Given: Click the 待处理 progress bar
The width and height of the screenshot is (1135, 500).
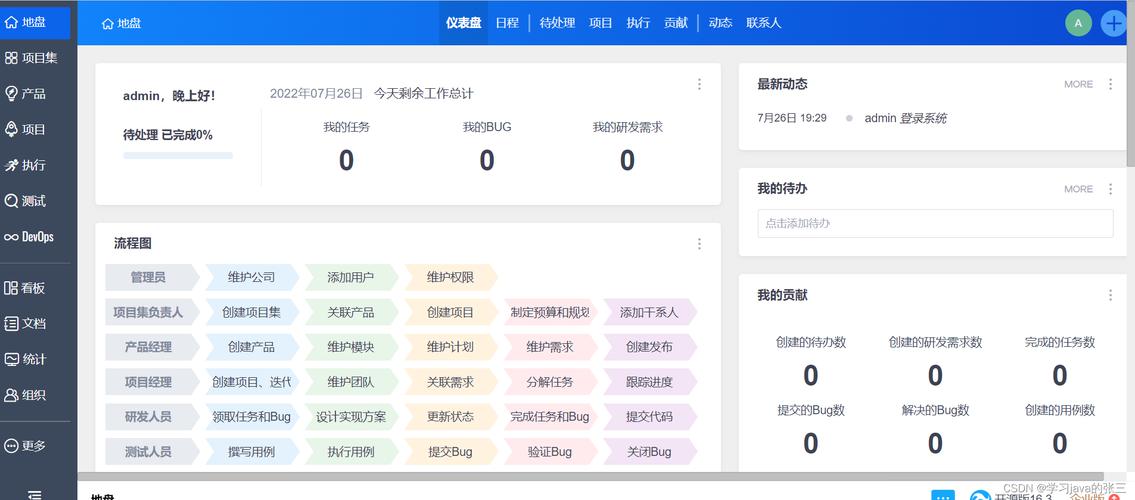Looking at the screenshot, I should point(178,155).
